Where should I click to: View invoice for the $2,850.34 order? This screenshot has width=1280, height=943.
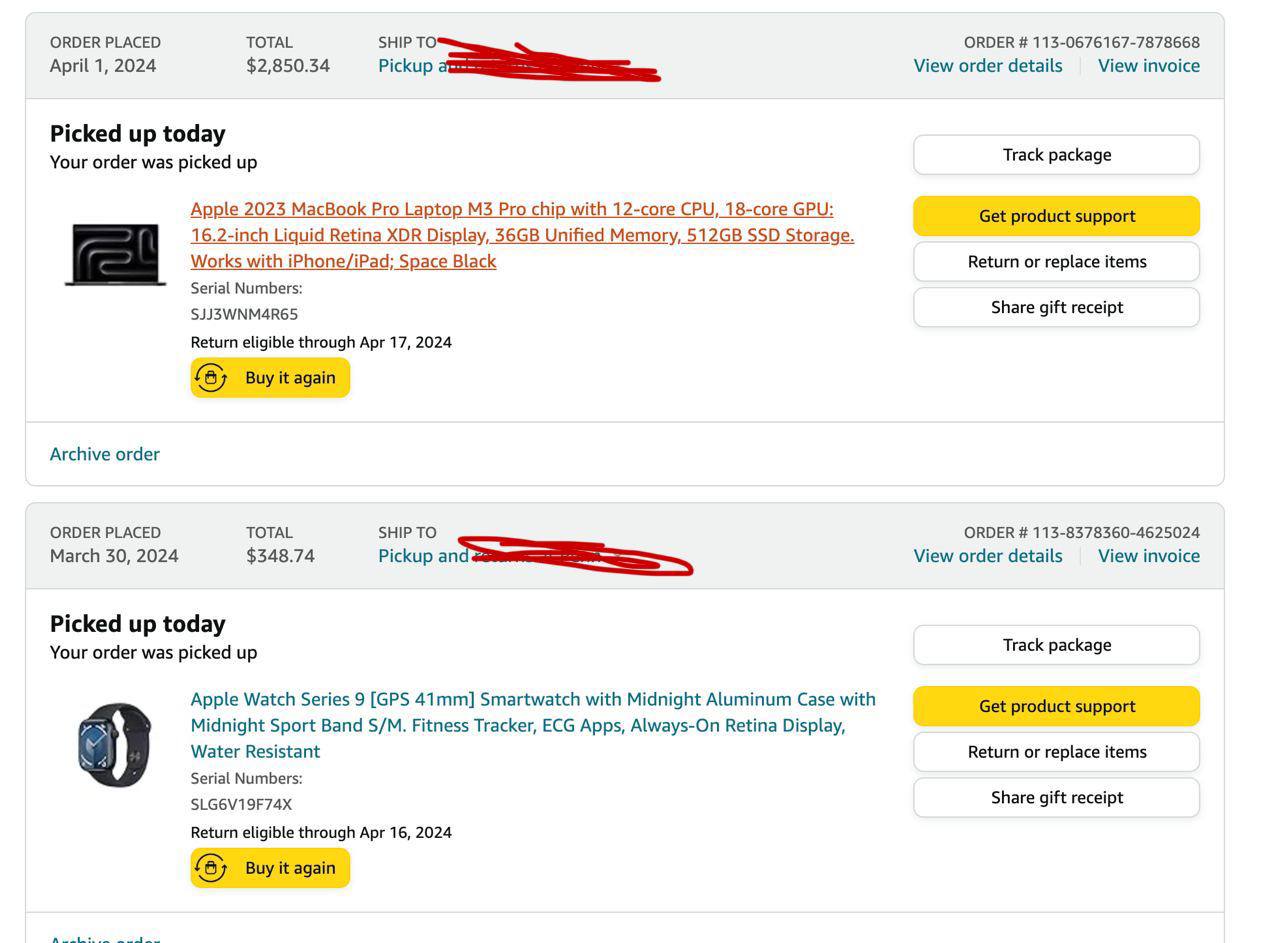point(1148,66)
